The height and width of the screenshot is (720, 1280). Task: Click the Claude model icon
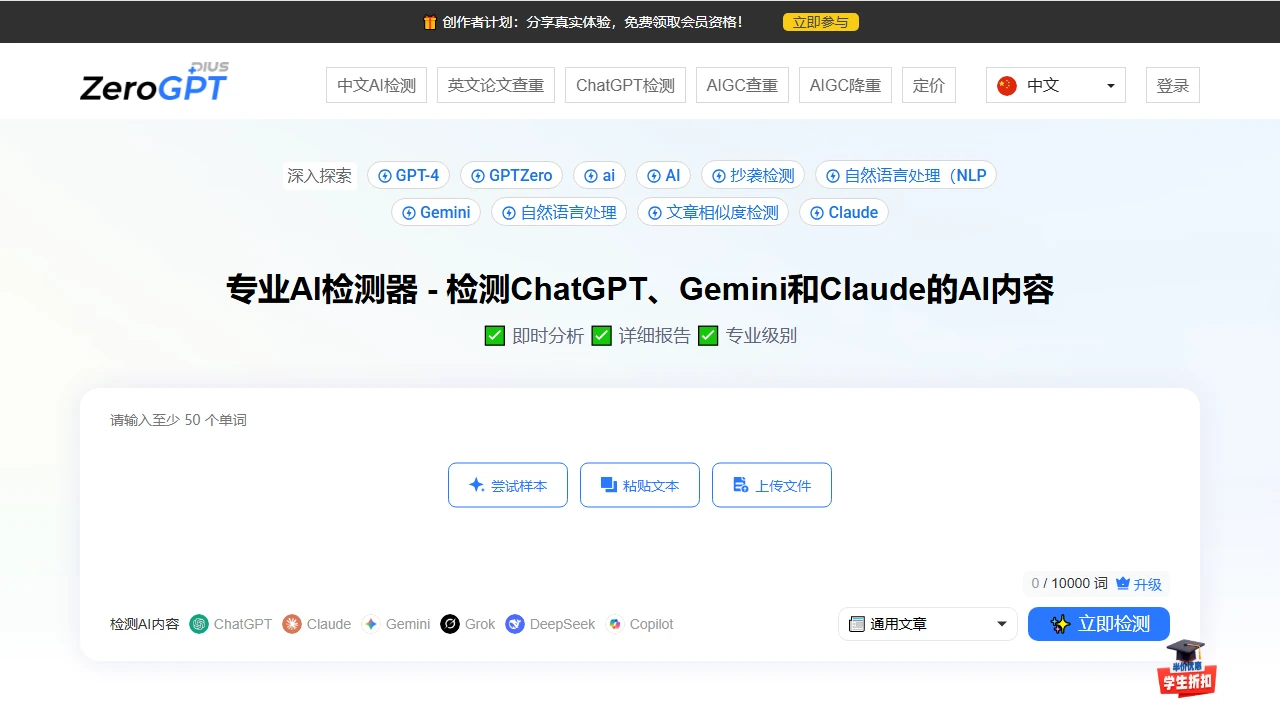tap(292, 624)
